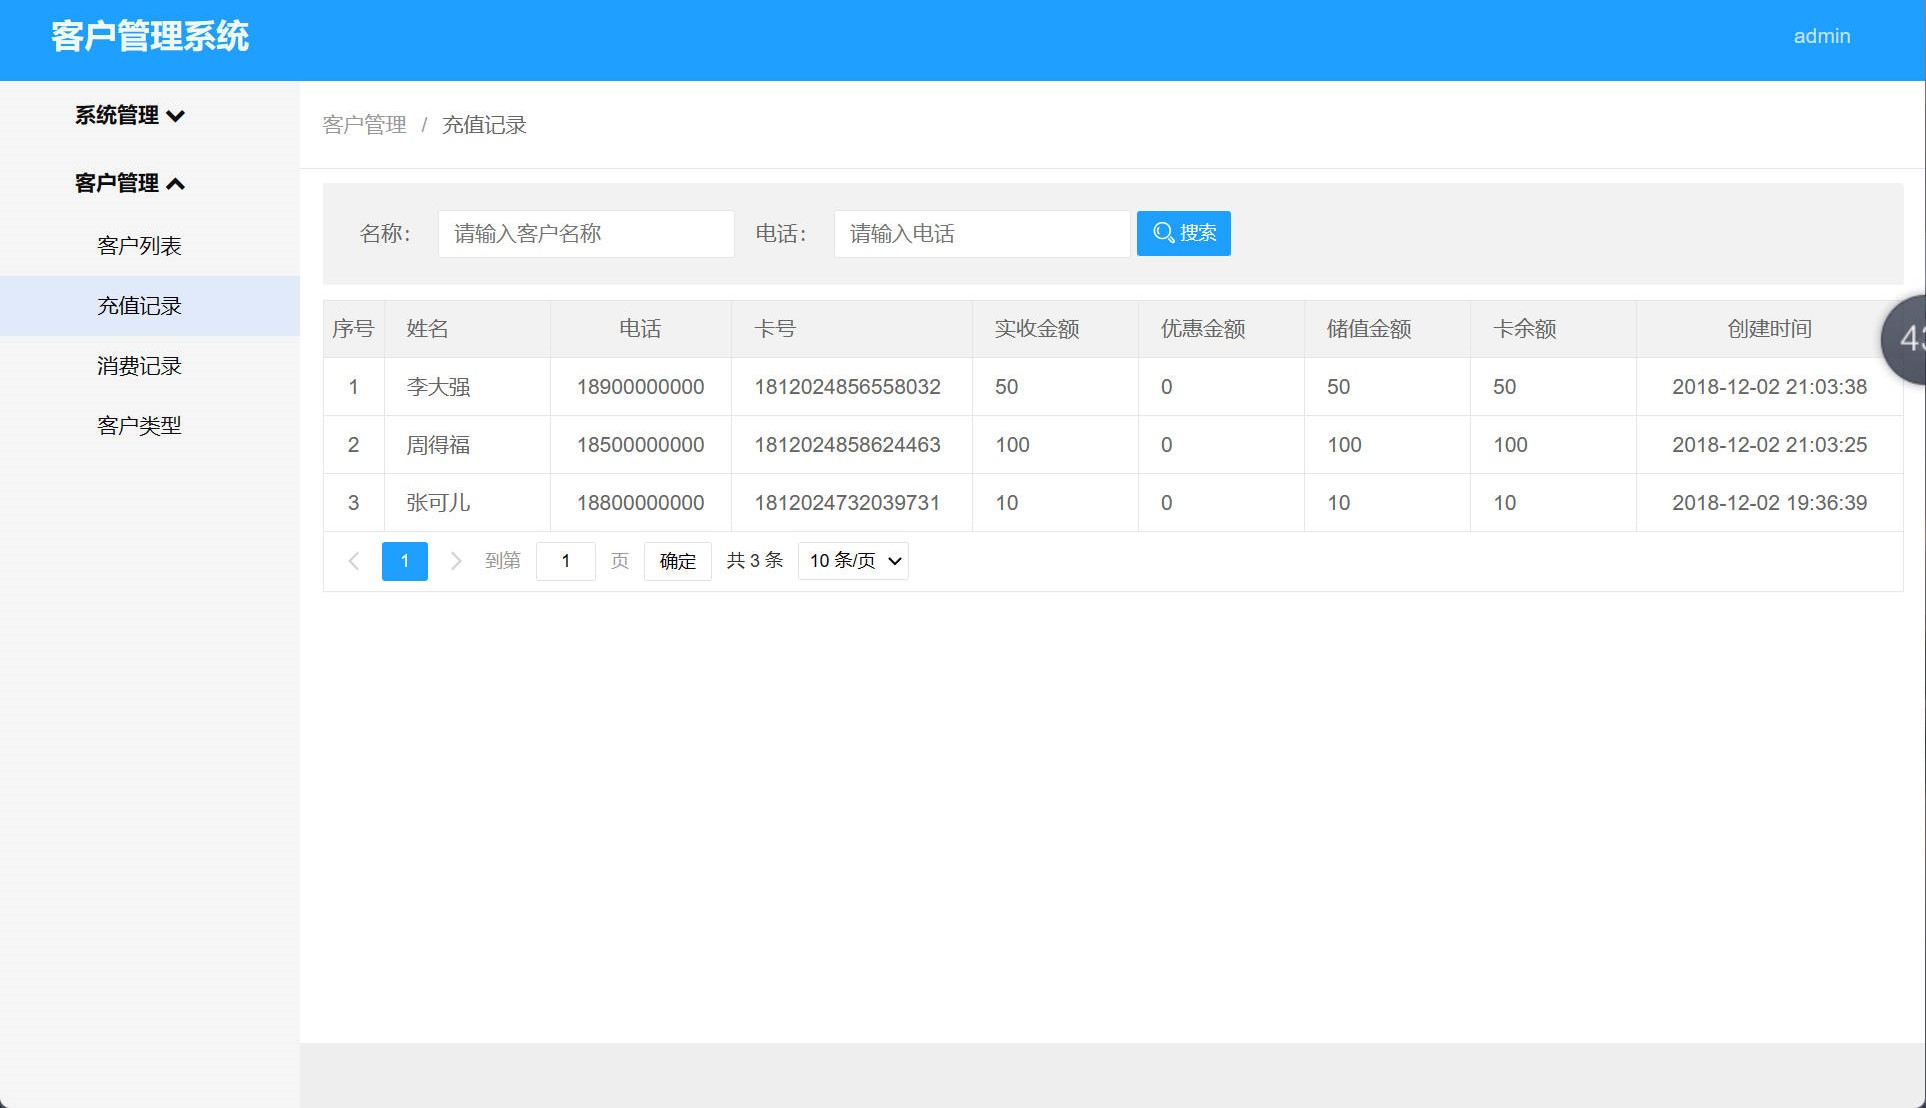Click the 搜索 button

[x=1182, y=233]
